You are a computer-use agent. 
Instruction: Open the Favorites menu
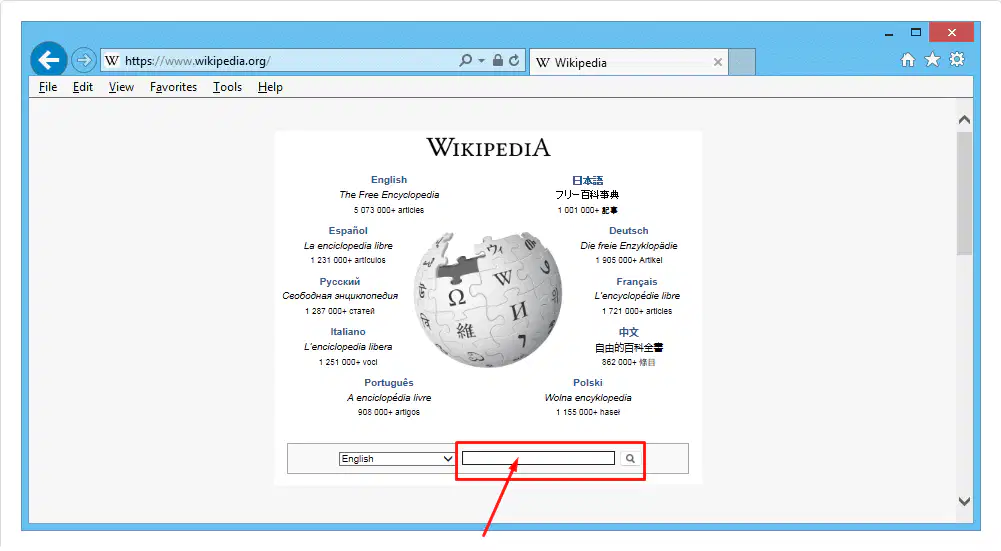tap(173, 87)
